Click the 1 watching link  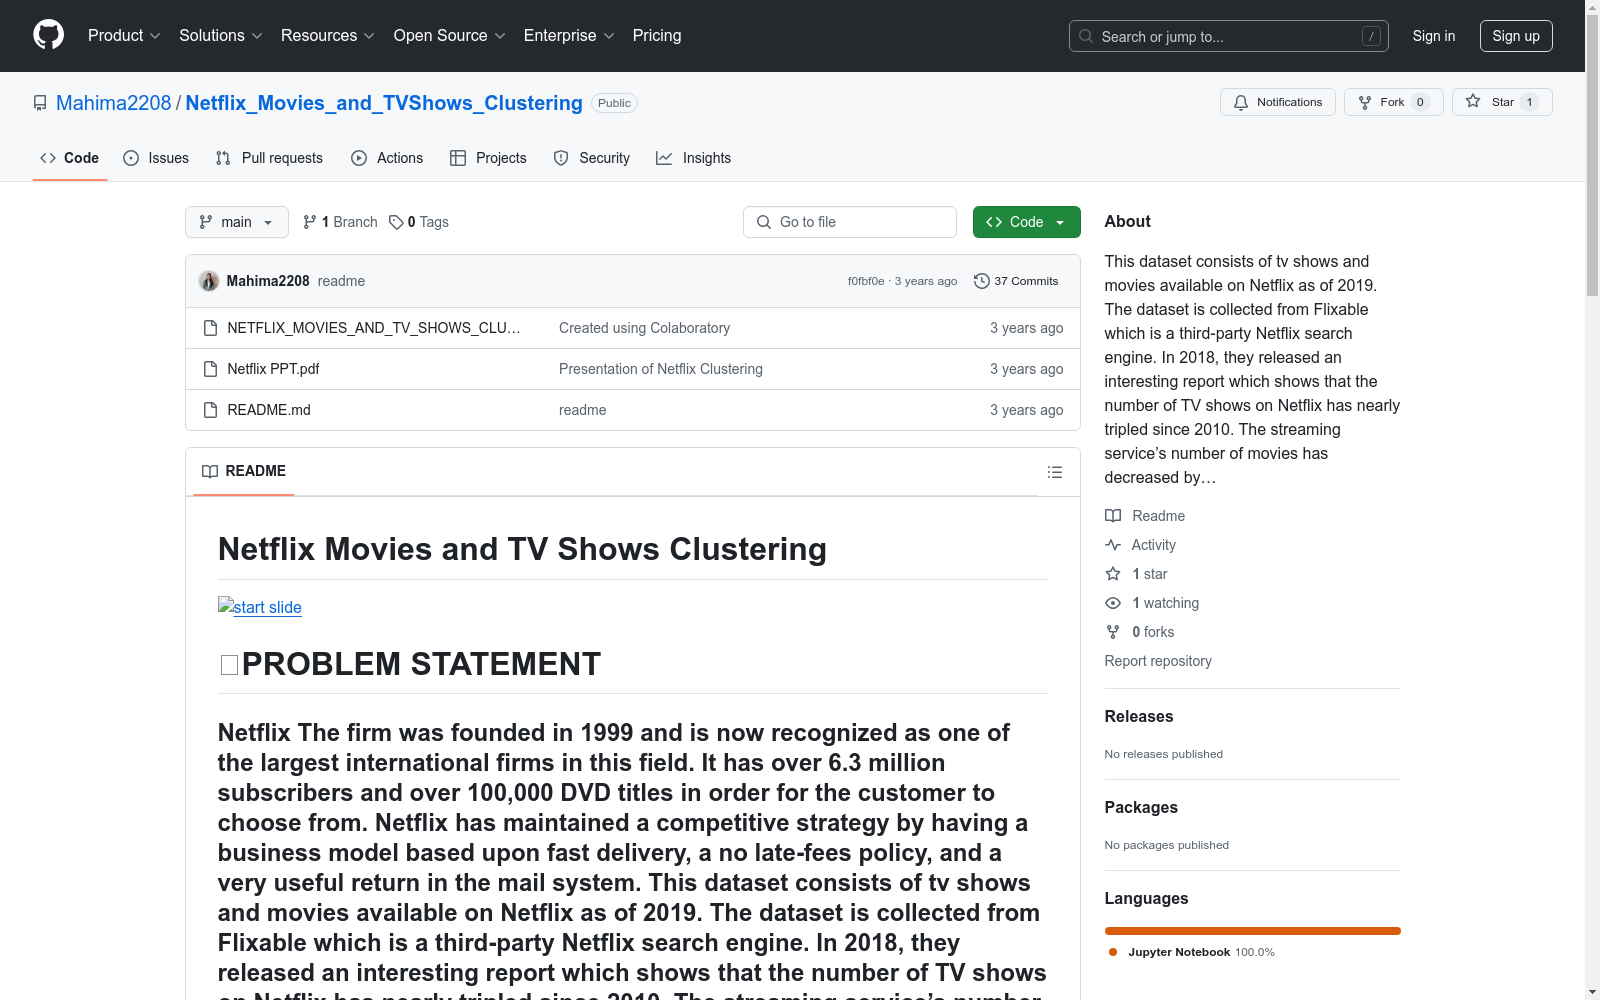[1165, 603]
